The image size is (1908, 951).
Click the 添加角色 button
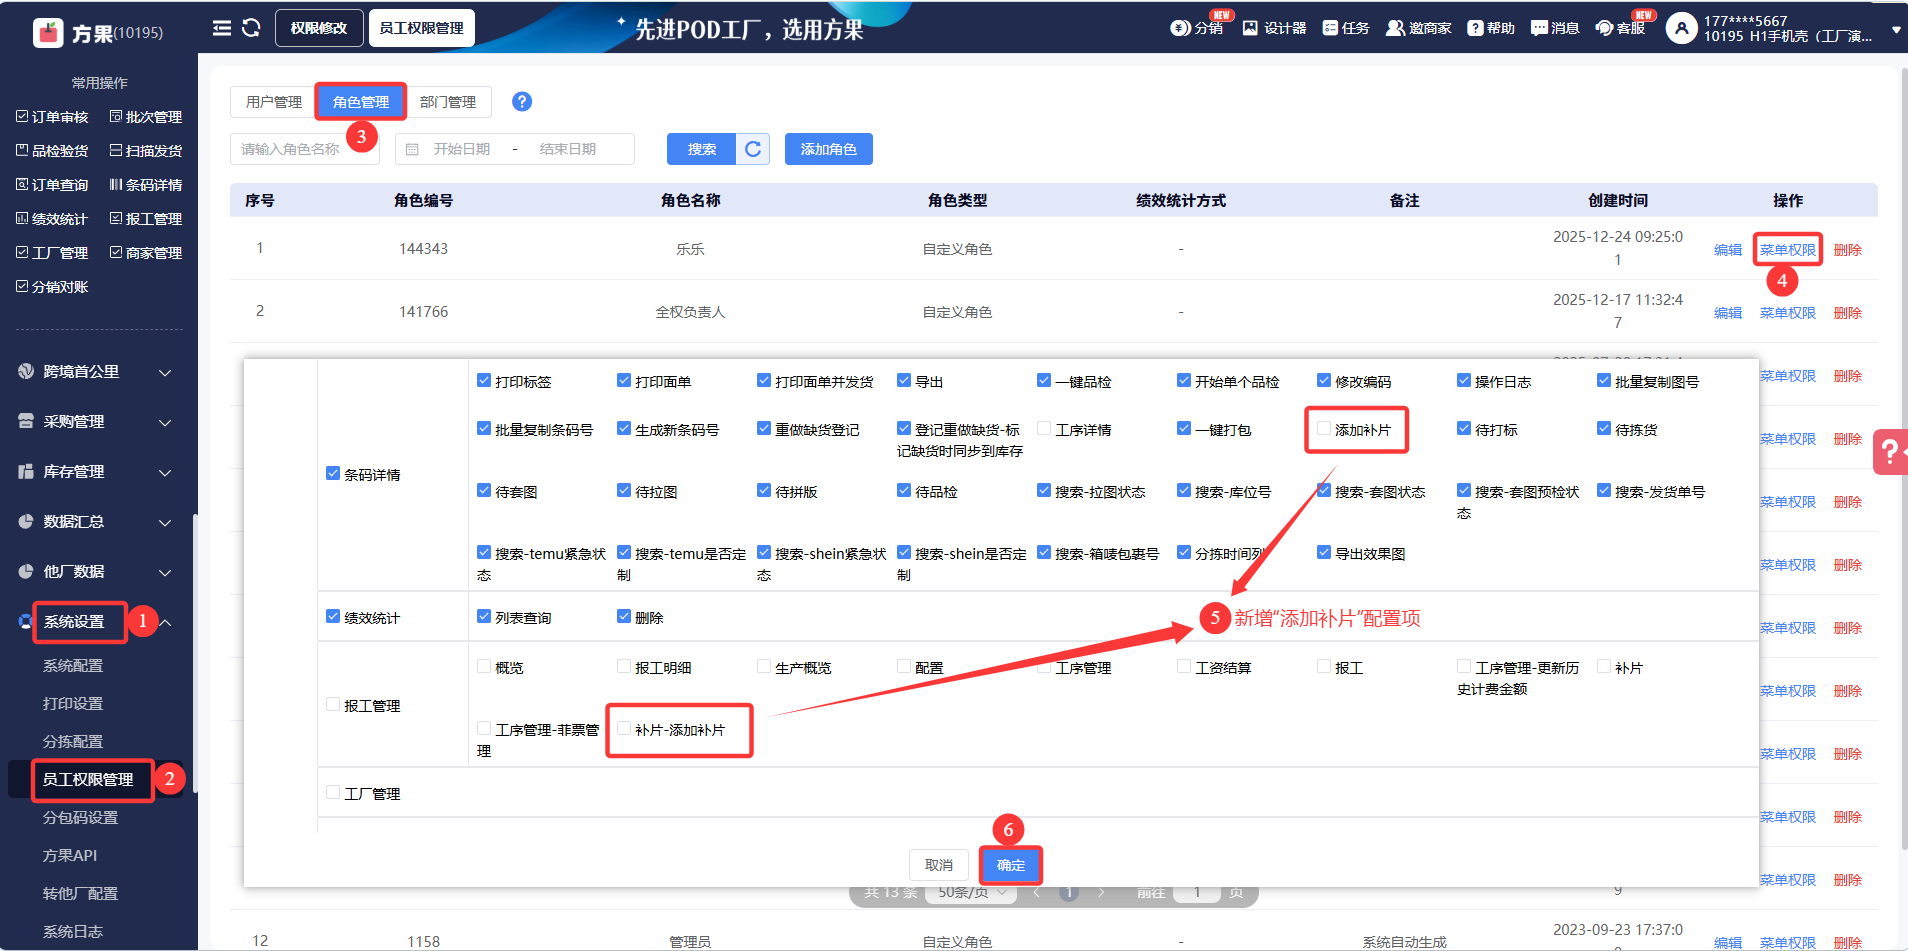pyautogui.click(x=828, y=149)
